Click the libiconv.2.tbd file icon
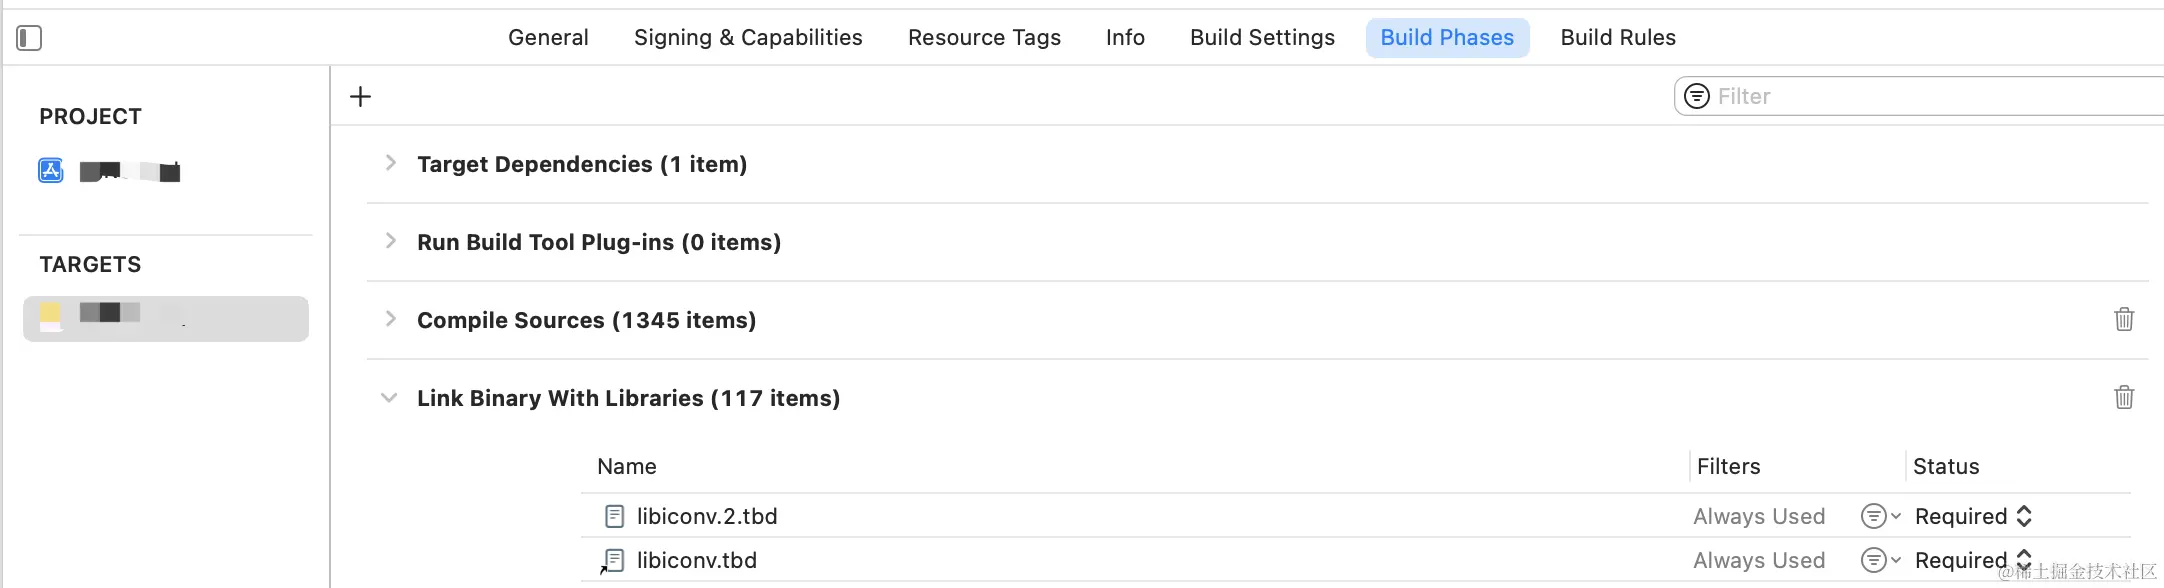 [615, 516]
